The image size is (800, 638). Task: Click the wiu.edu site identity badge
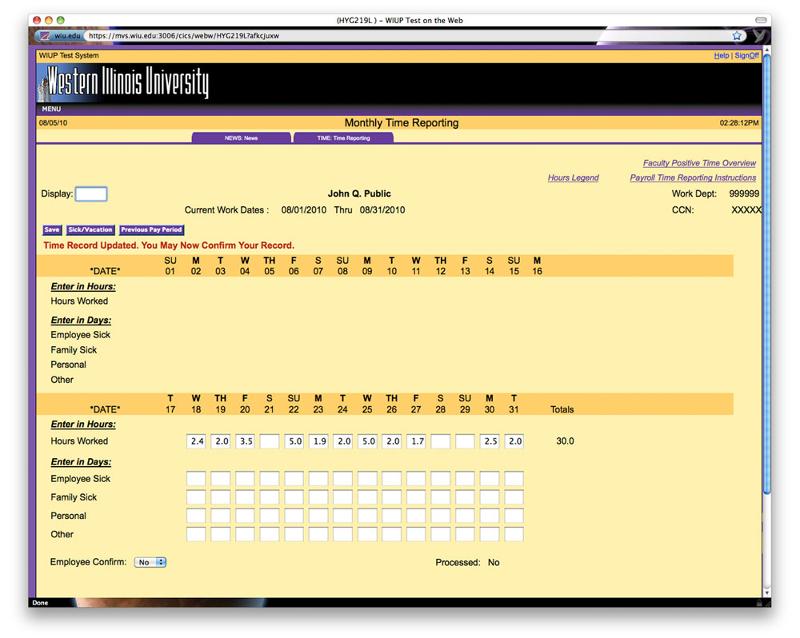click(x=59, y=35)
